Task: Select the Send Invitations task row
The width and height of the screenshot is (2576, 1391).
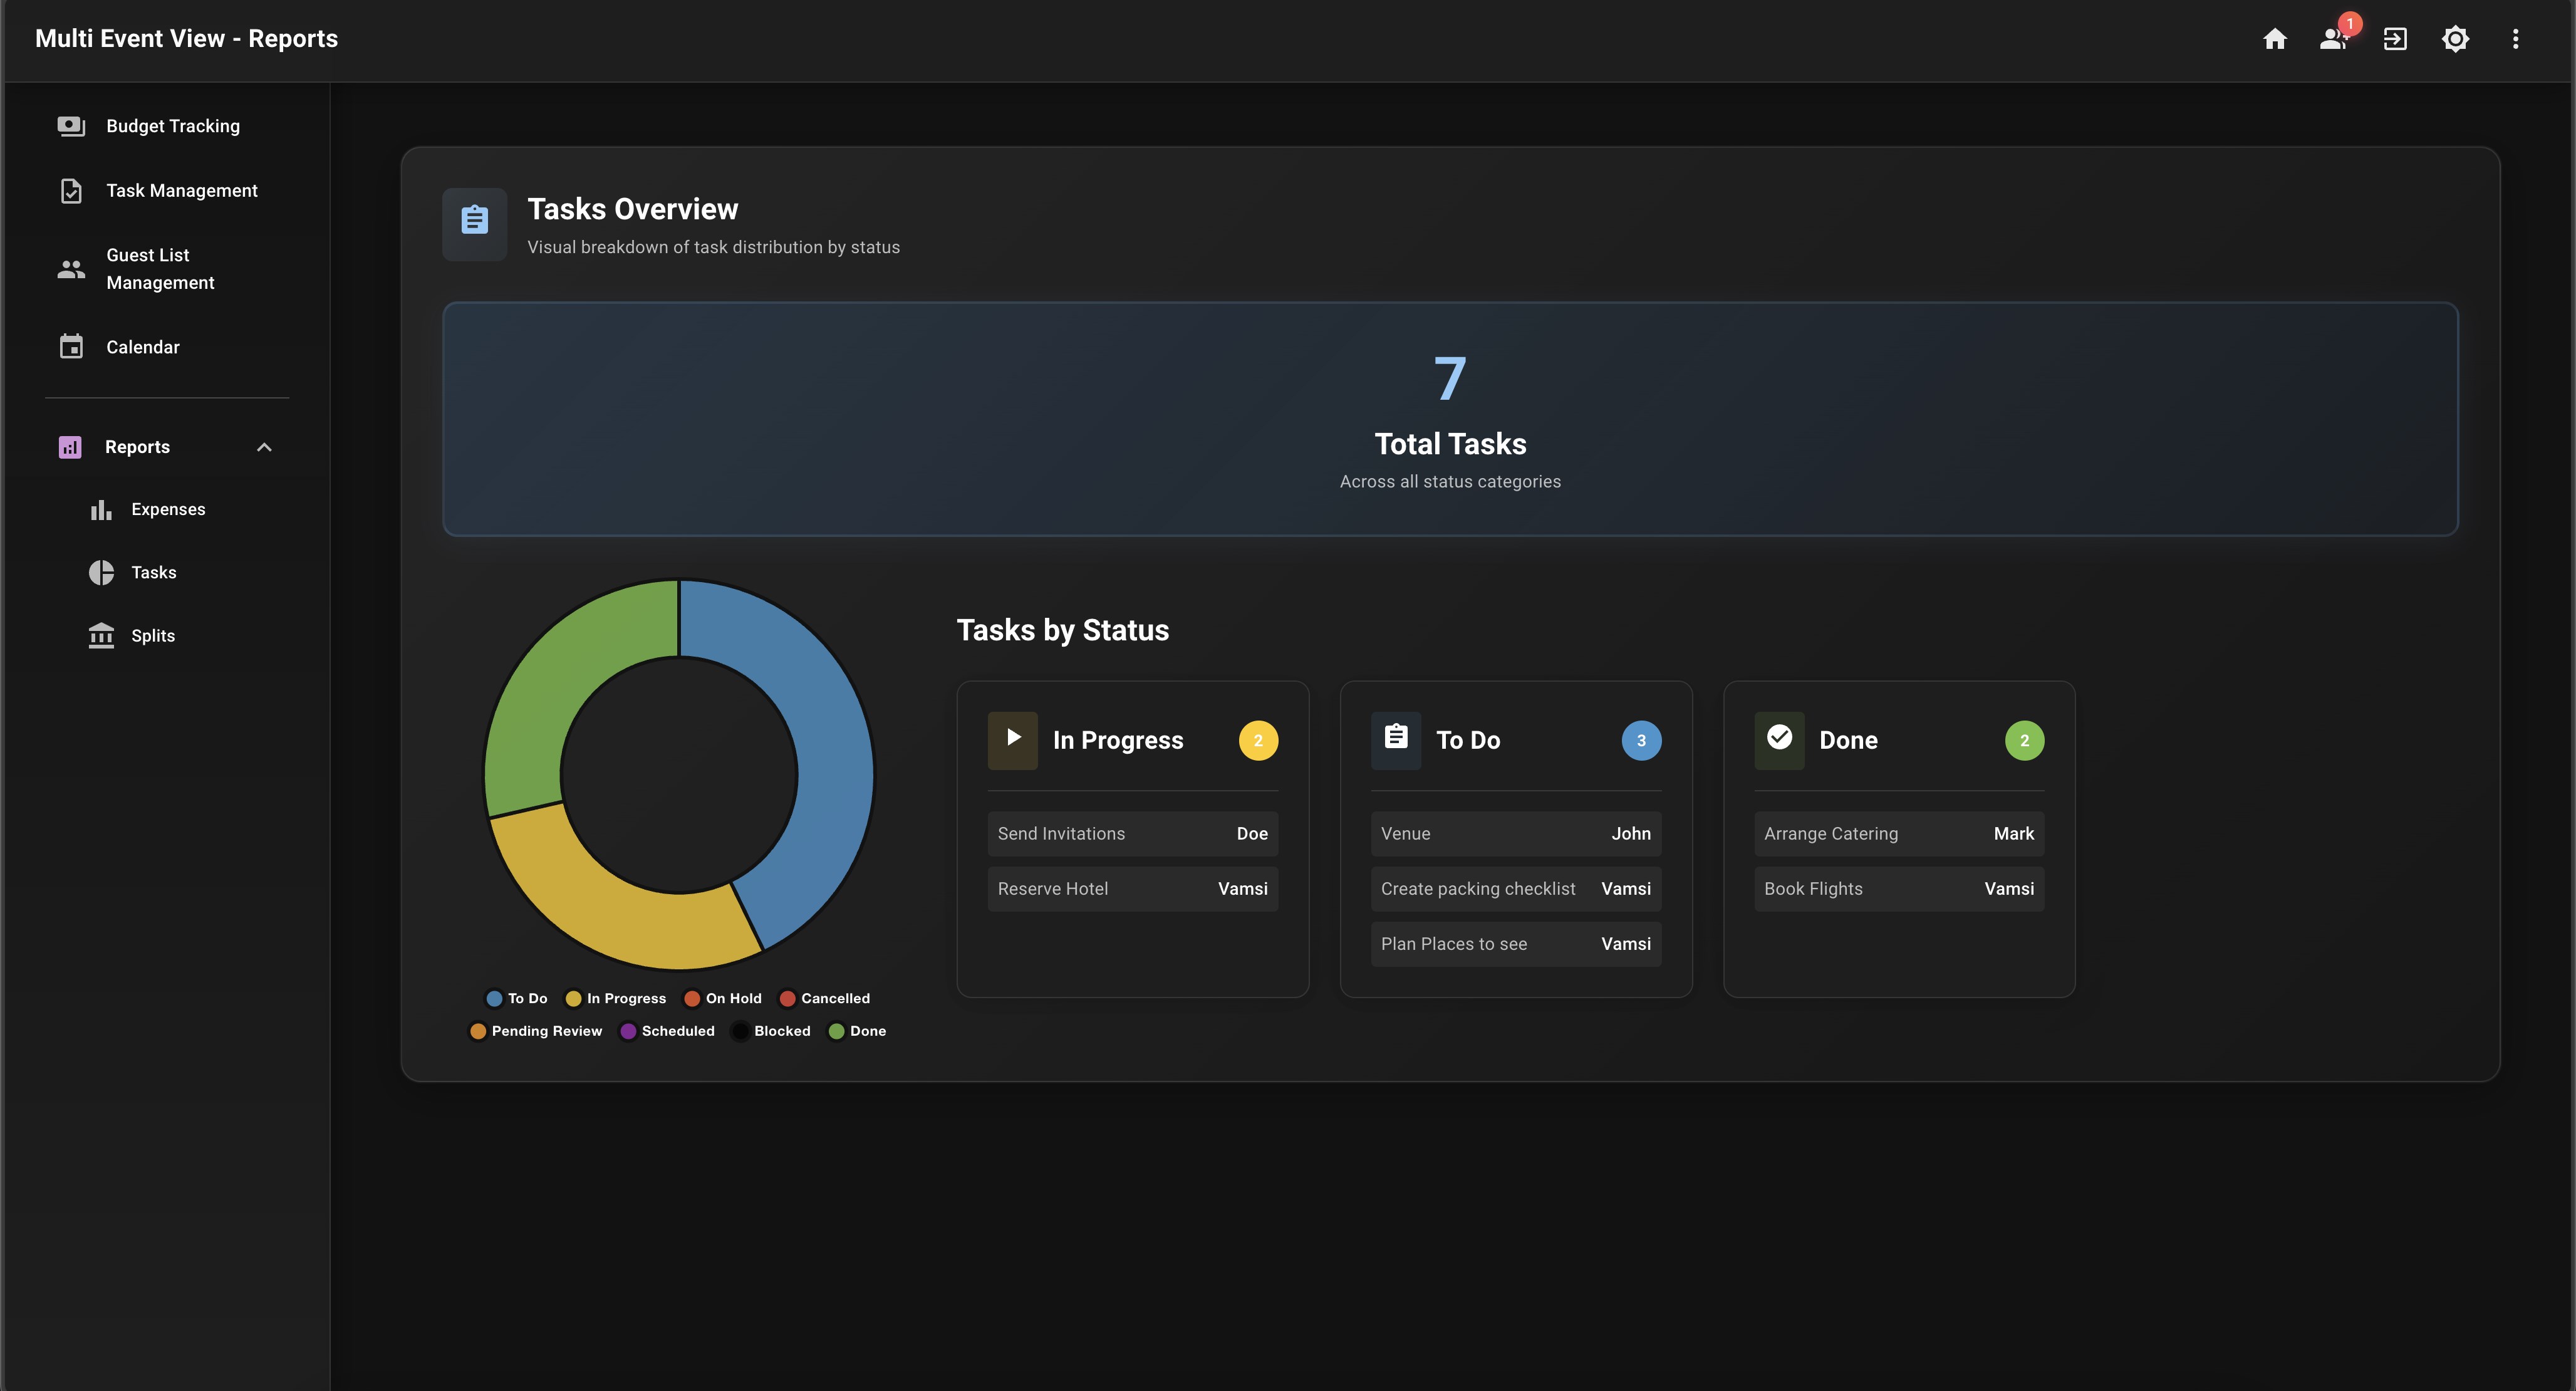Action: 1132,833
